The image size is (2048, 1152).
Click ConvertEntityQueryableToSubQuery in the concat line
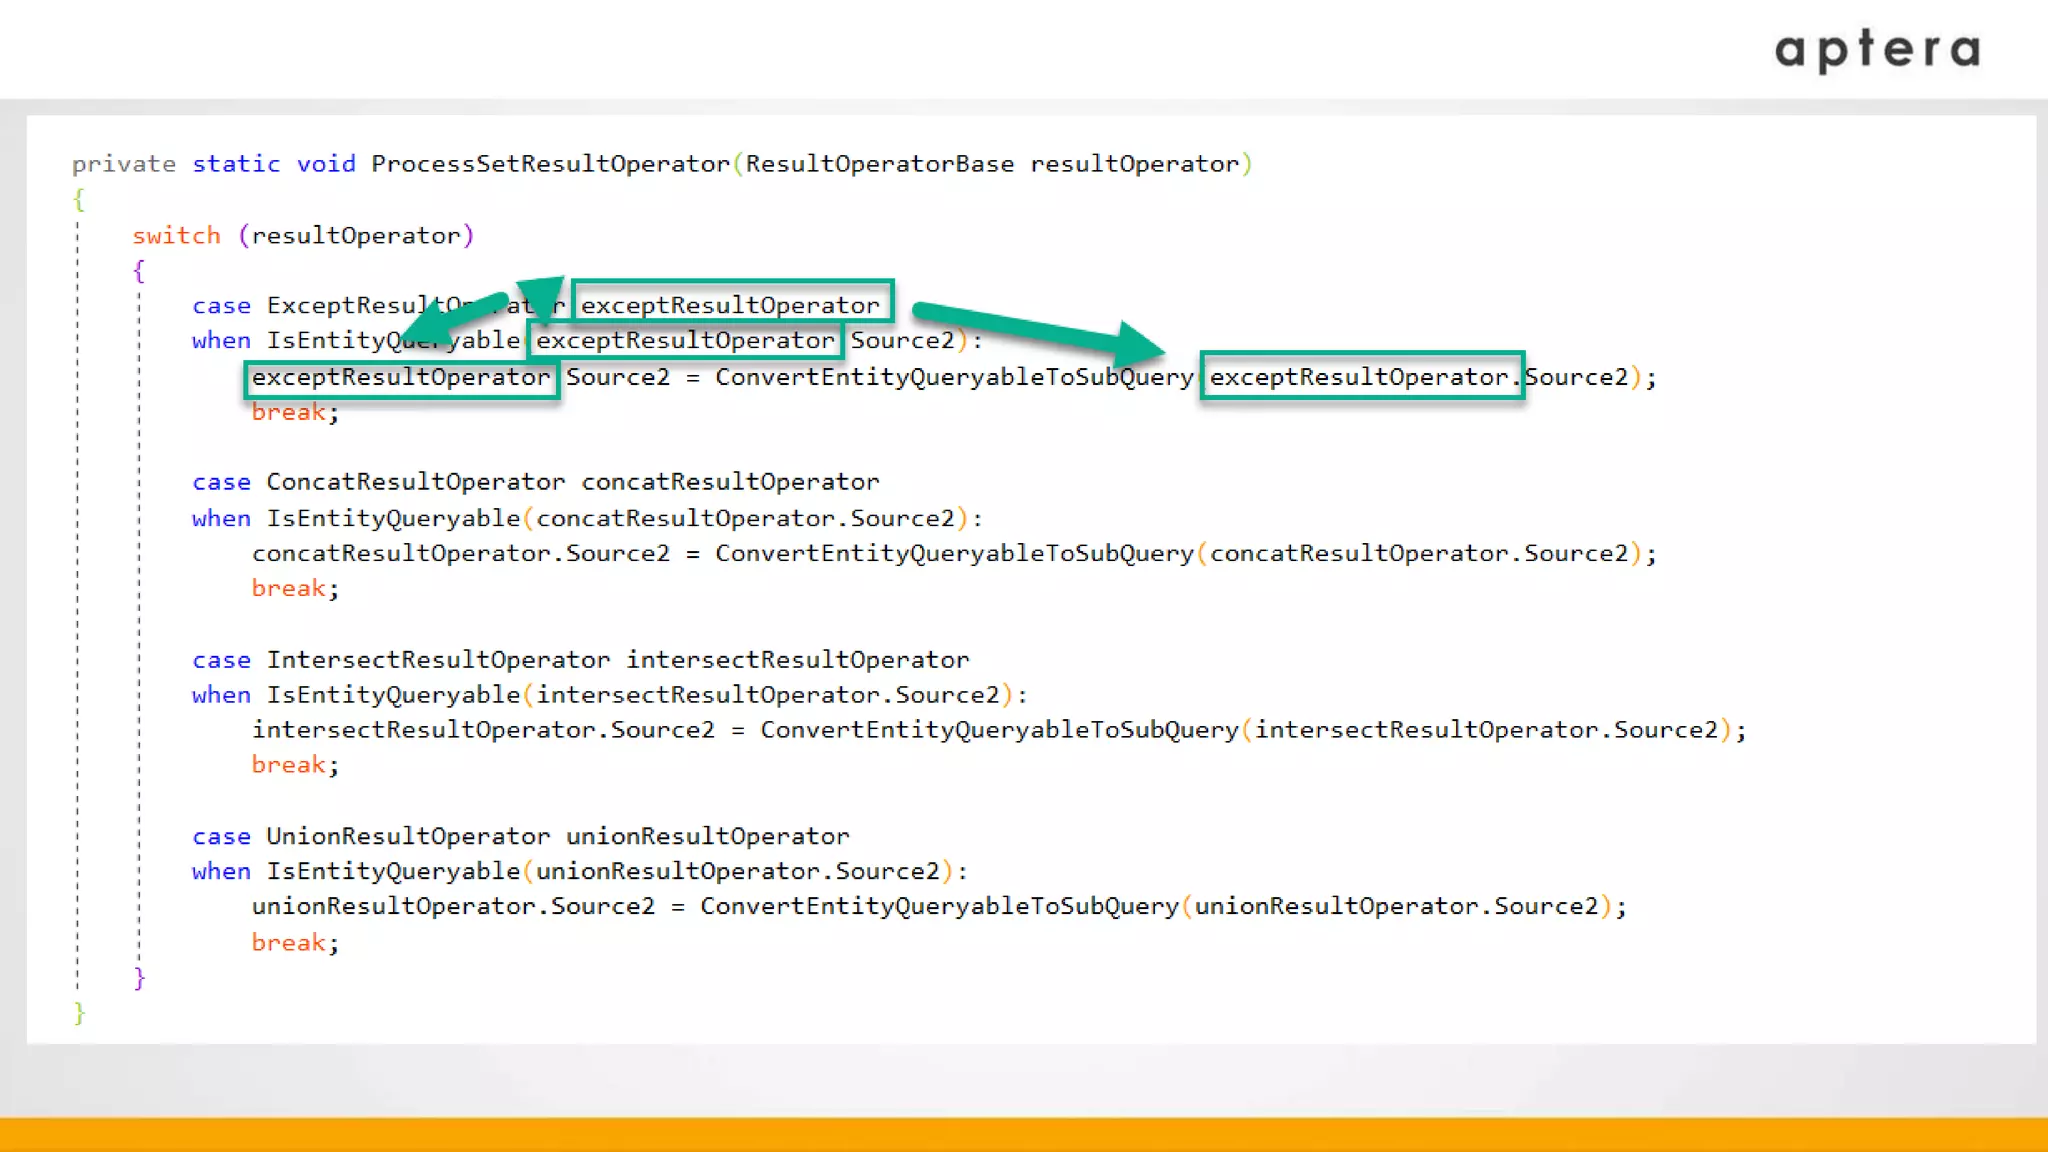pyautogui.click(x=954, y=554)
